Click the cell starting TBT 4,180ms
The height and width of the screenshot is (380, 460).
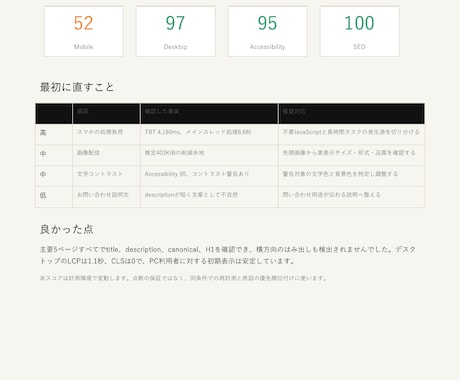(x=209, y=134)
